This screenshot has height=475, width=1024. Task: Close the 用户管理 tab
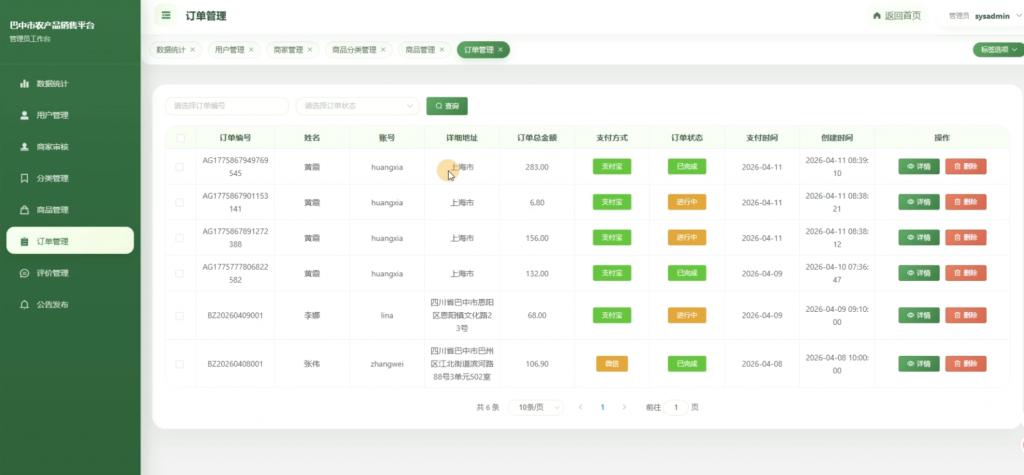tap(251, 50)
